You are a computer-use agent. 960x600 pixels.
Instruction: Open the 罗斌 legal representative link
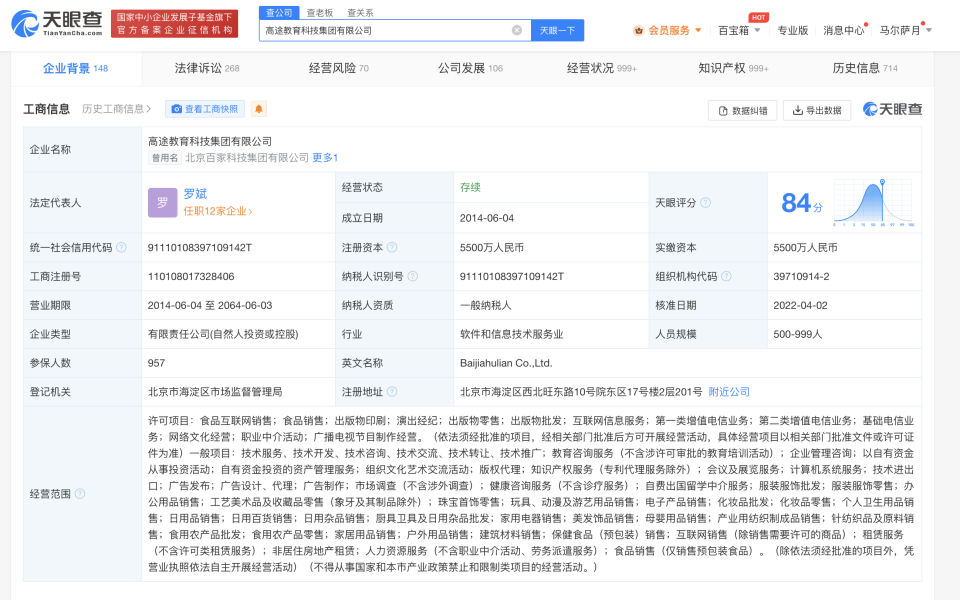tap(195, 193)
